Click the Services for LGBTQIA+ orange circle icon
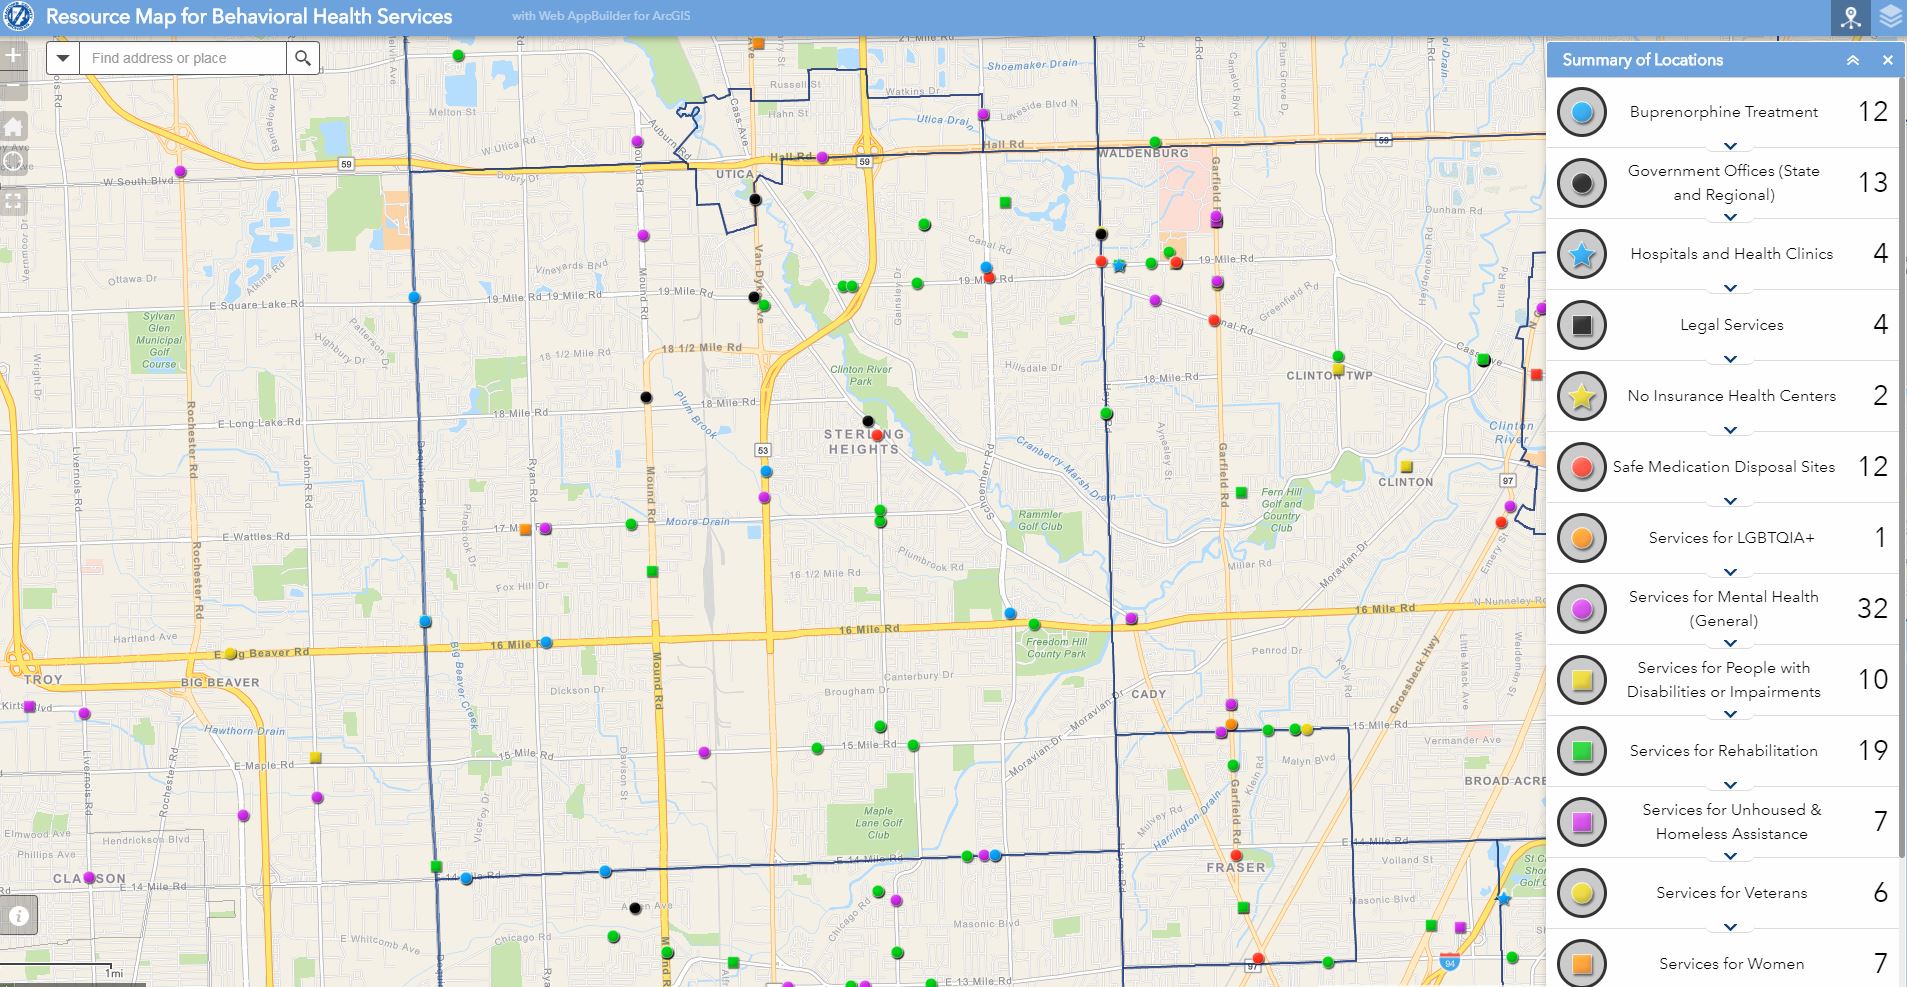This screenshot has height=987, width=1907. click(1581, 538)
